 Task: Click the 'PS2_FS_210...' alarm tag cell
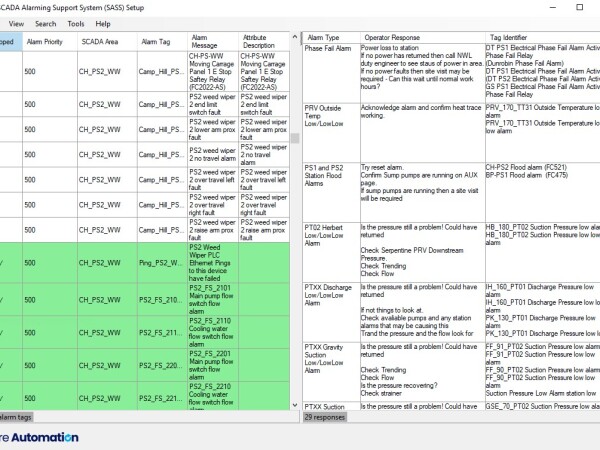pos(162,300)
